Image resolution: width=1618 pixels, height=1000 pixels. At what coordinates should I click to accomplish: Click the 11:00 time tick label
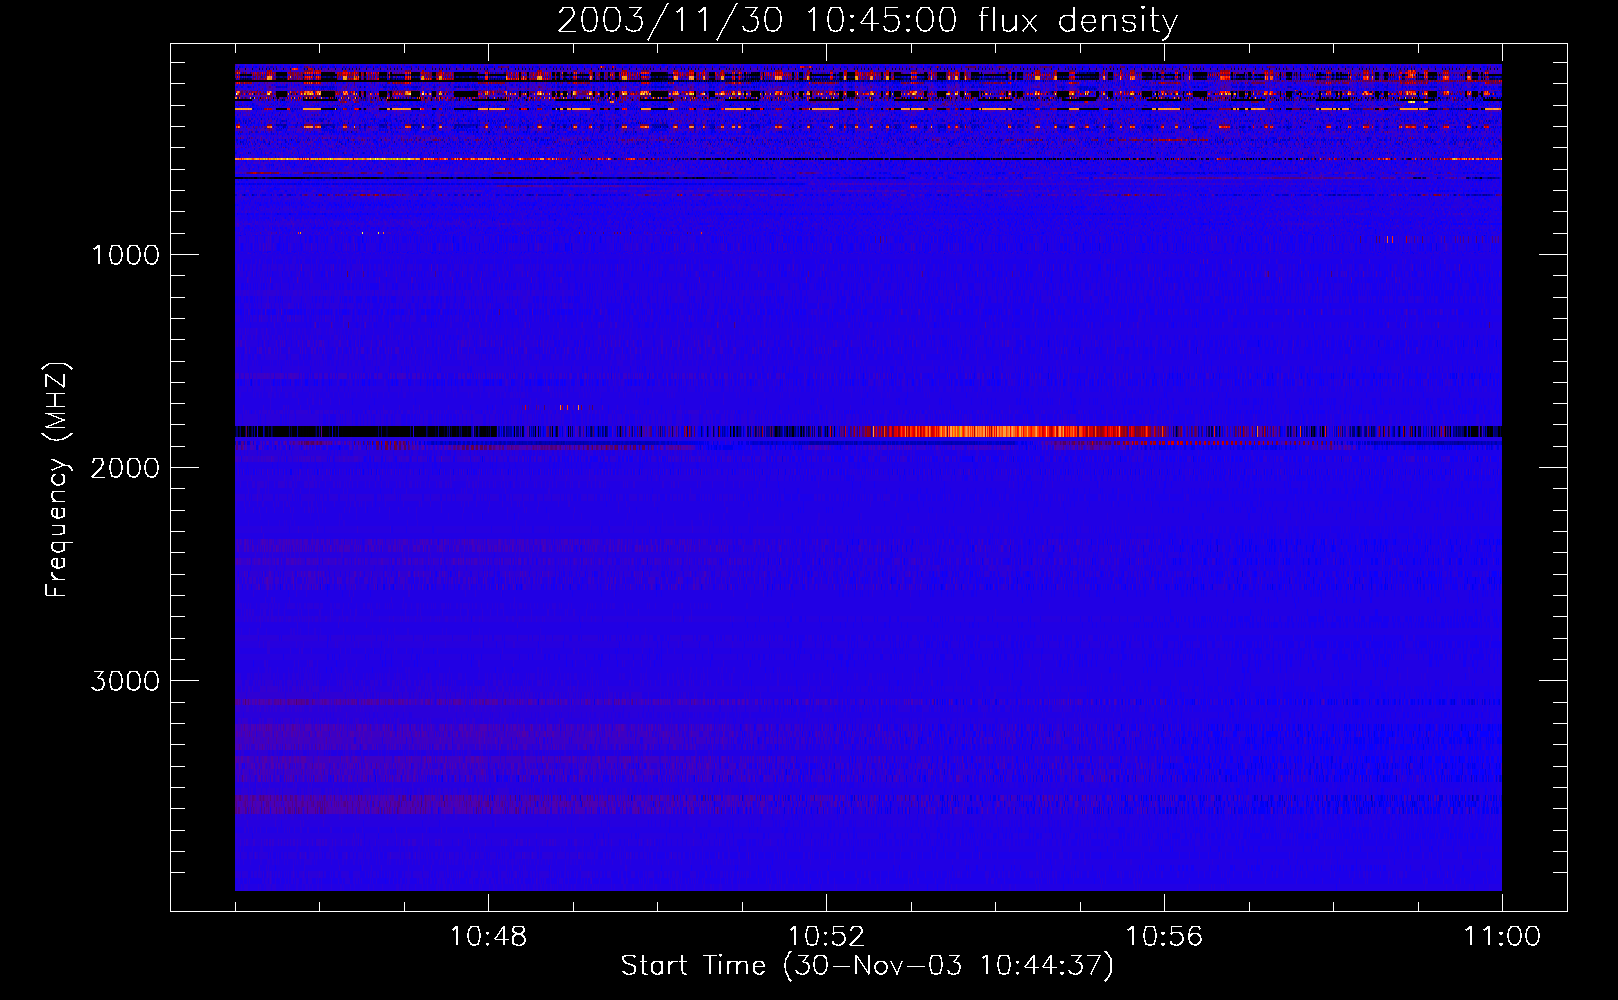1502,937
